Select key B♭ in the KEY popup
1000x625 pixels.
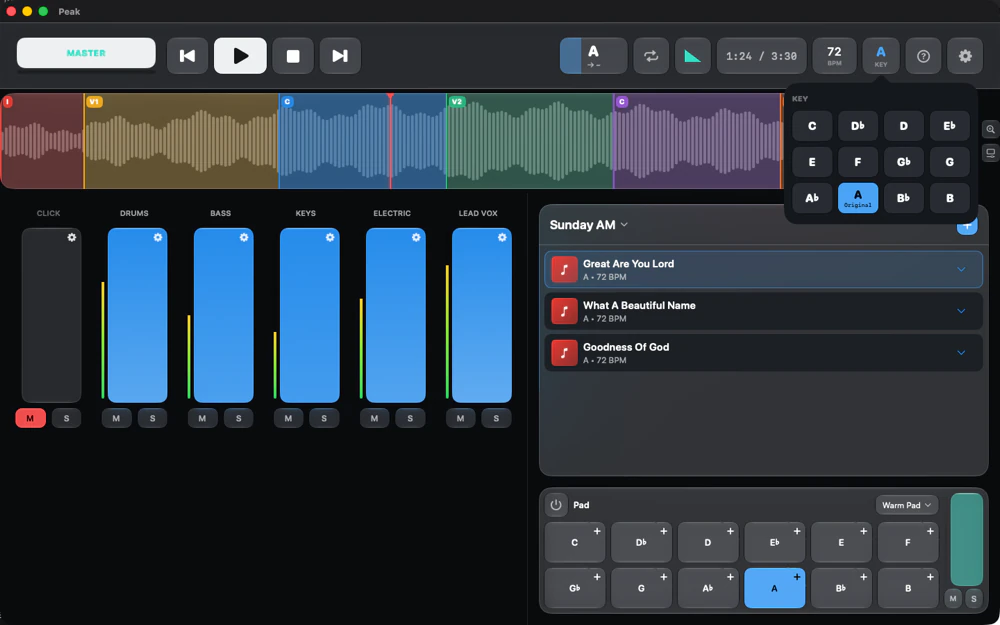(904, 198)
